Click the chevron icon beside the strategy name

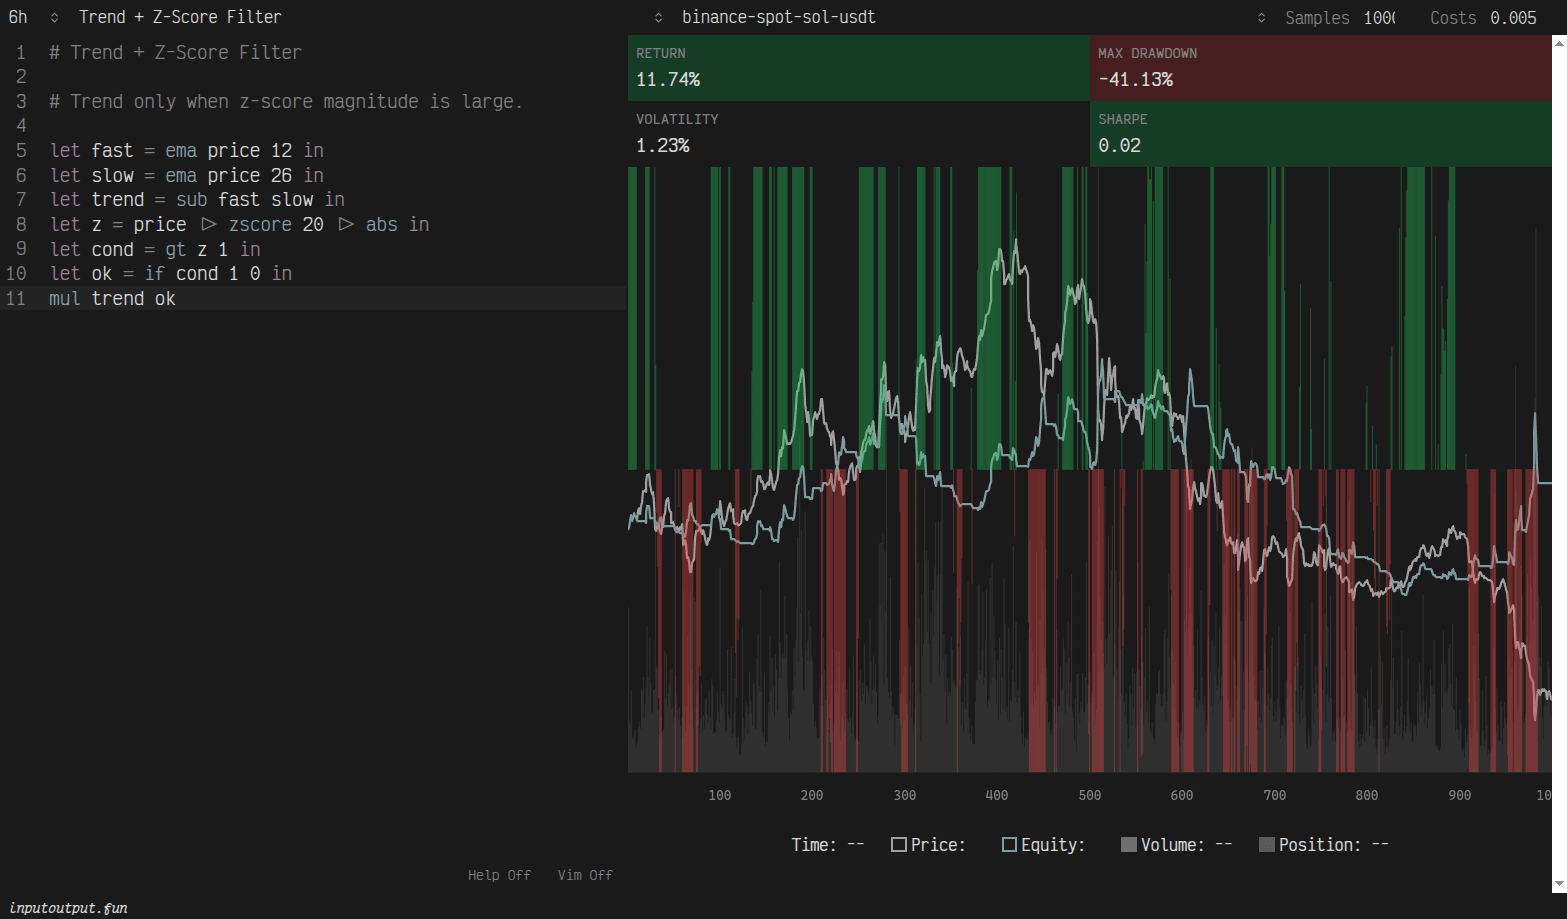(55, 18)
